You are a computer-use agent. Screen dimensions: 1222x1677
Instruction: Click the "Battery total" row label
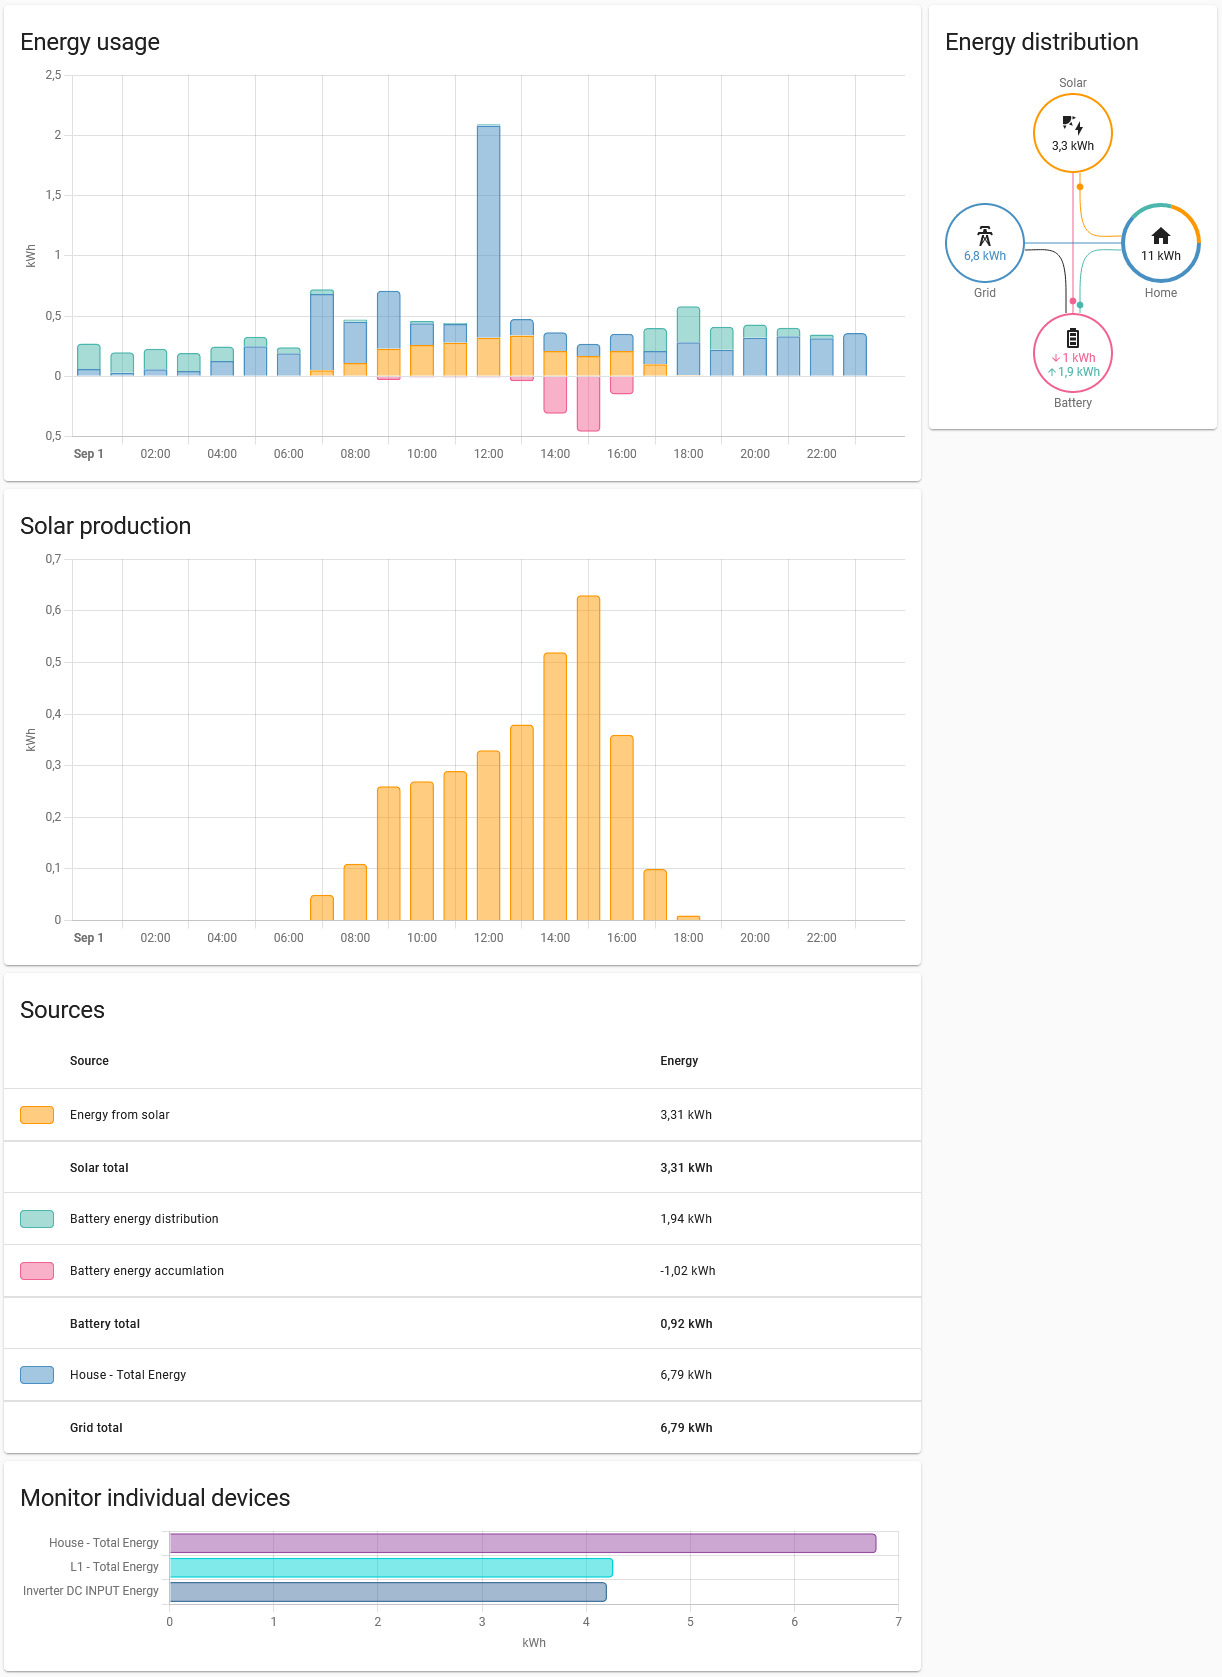[x=105, y=1324]
